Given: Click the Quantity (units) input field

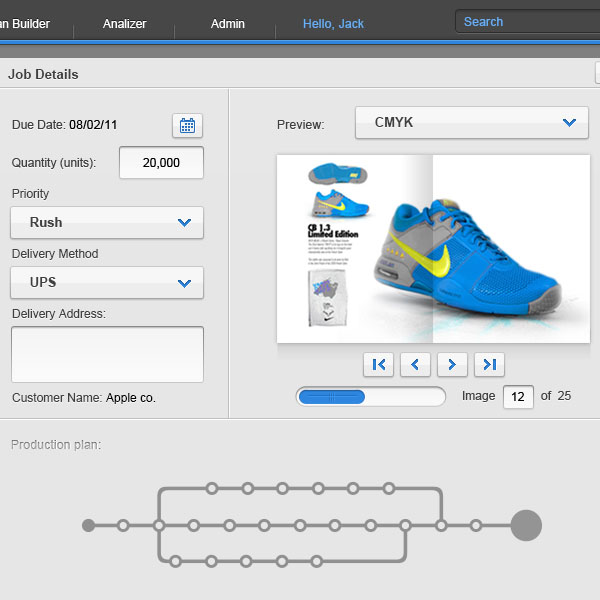Looking at the screenshot, I should point(161,163).
